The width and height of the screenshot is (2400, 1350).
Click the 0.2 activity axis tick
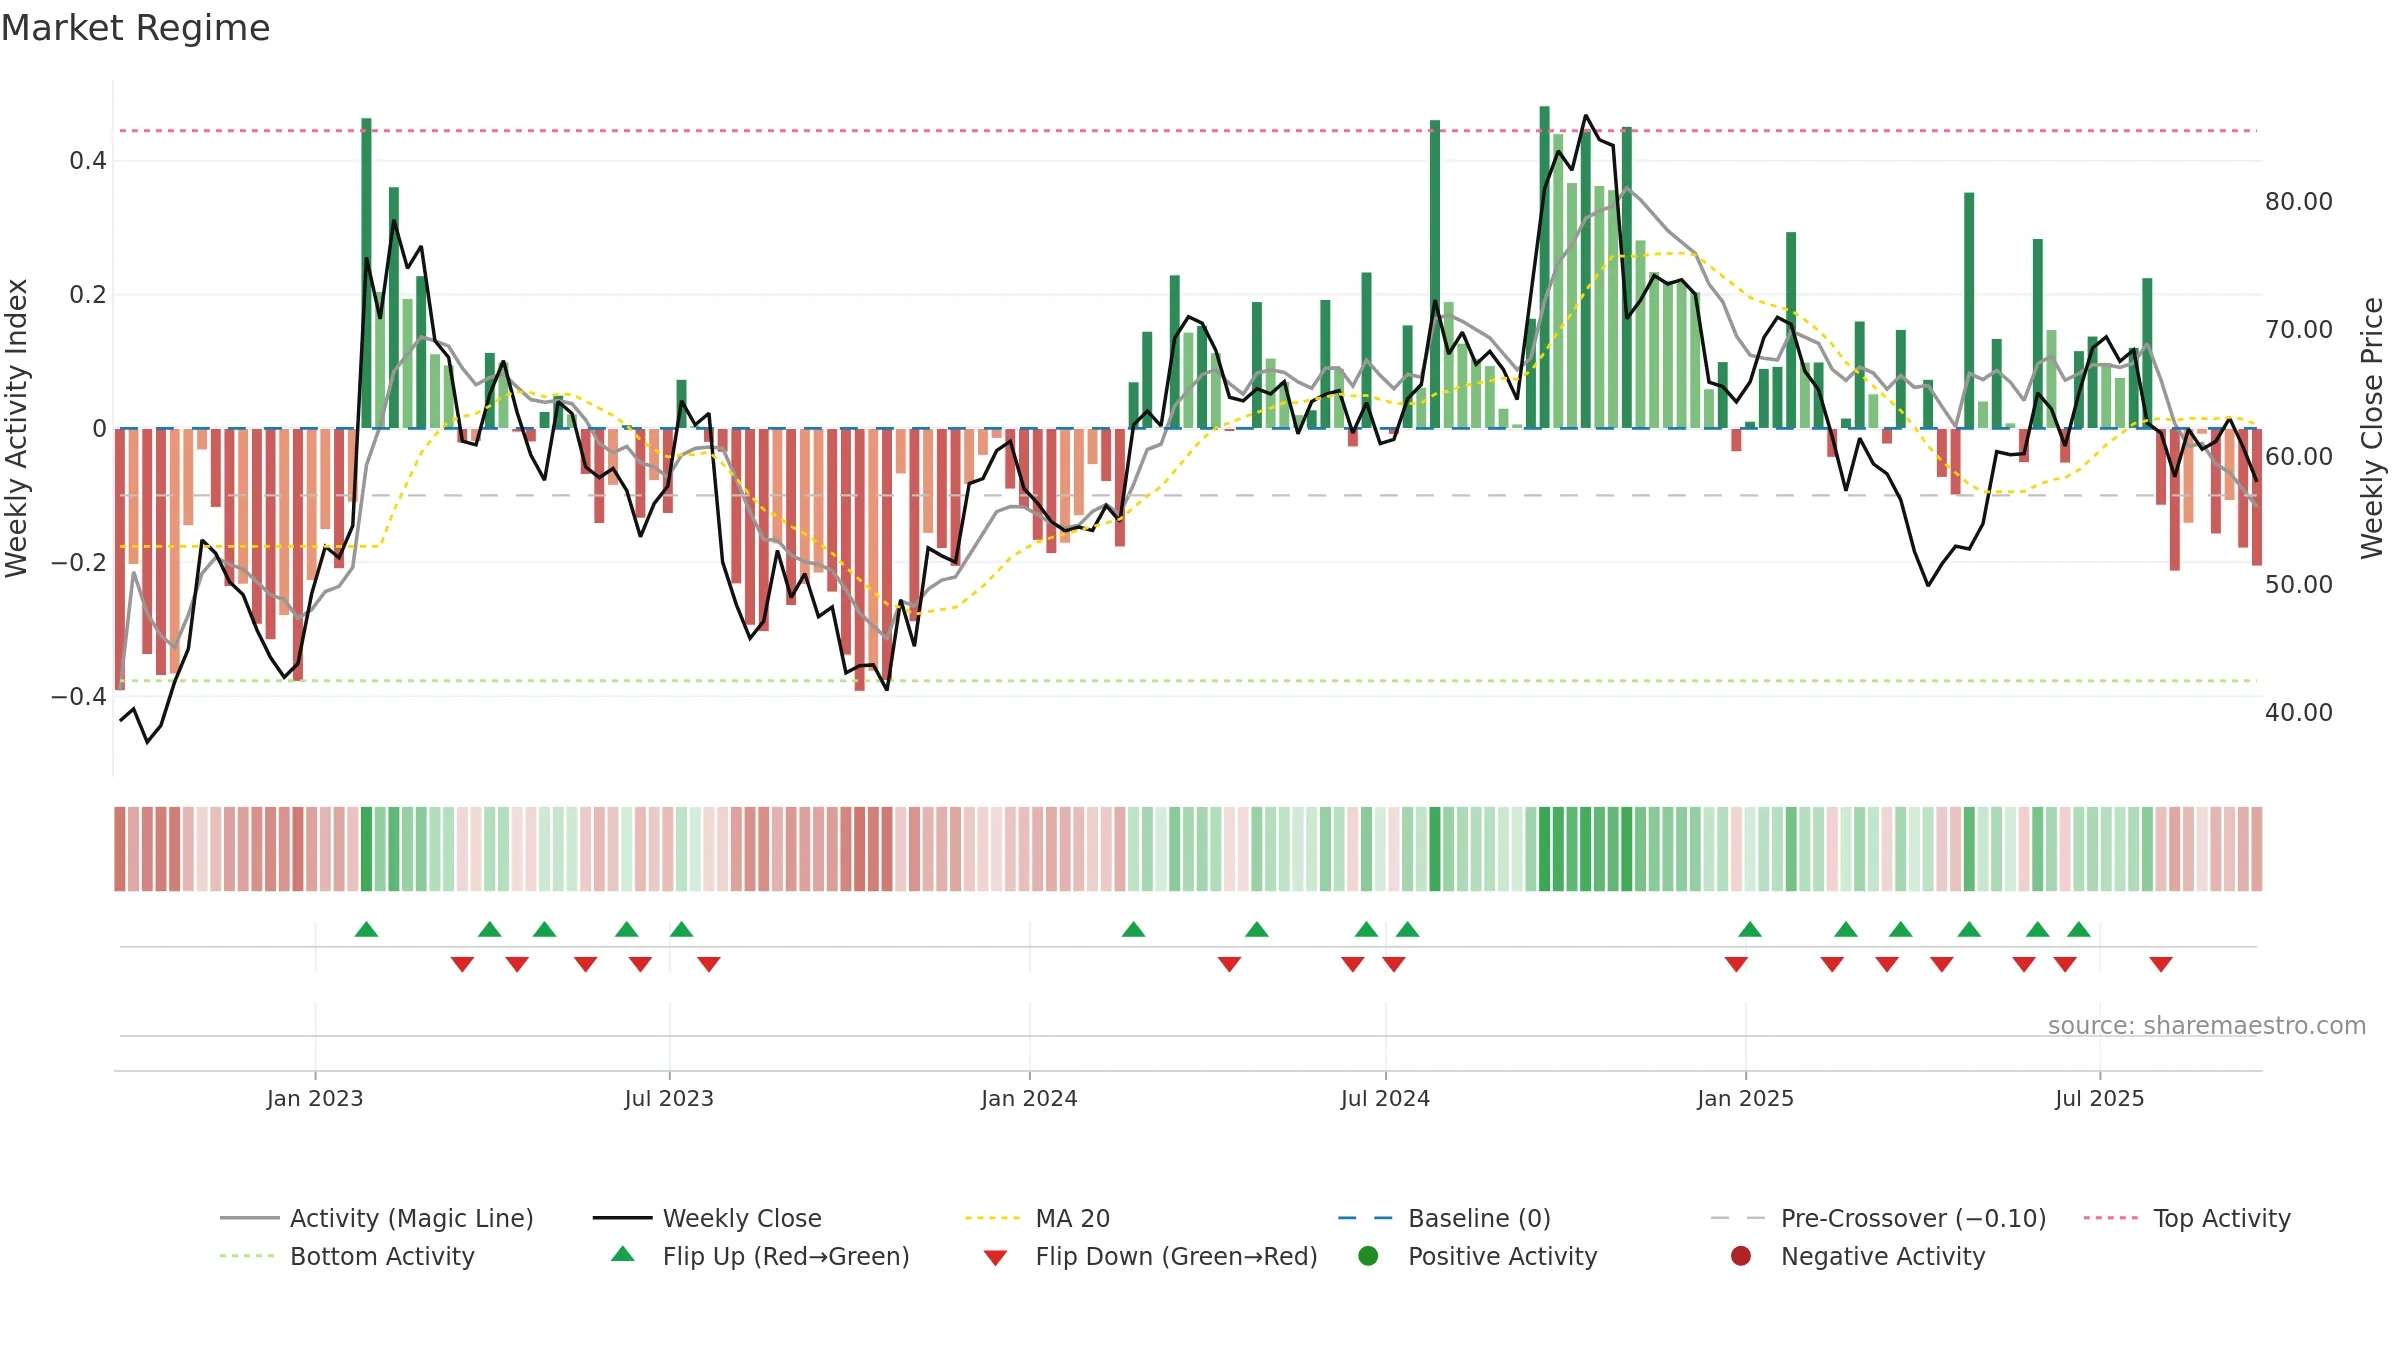click(x=88, y=295)
